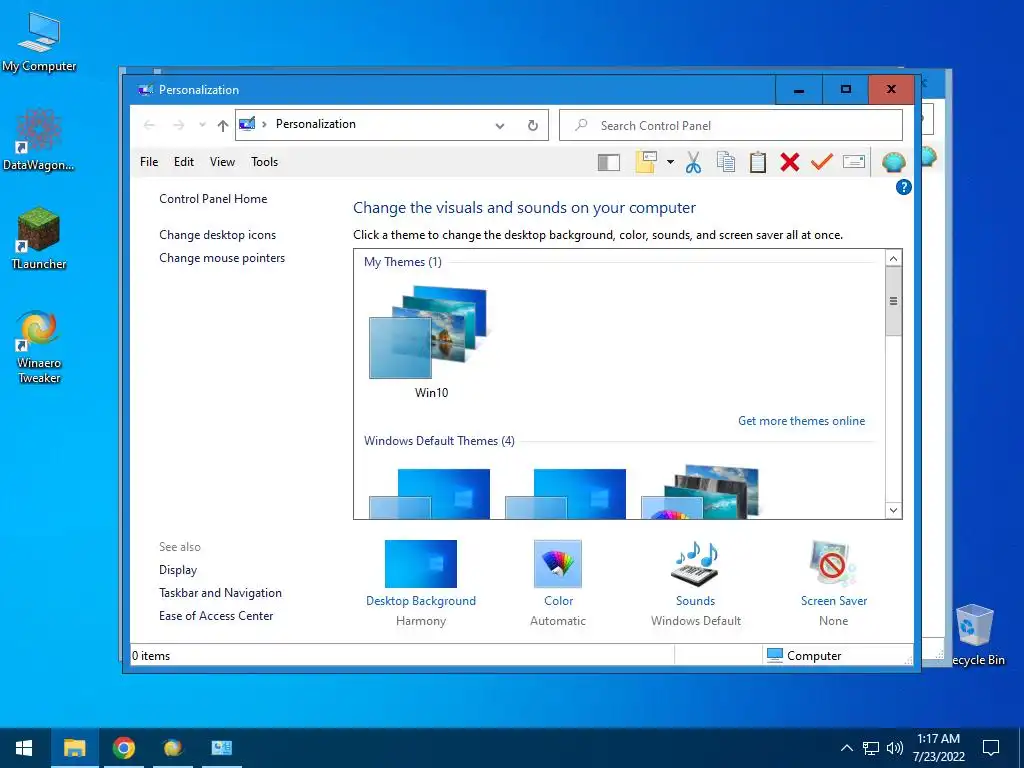This screenshot has width=1024, height=768.
Task: Click Get more themes online link
Action: click(x=801, y=421)
